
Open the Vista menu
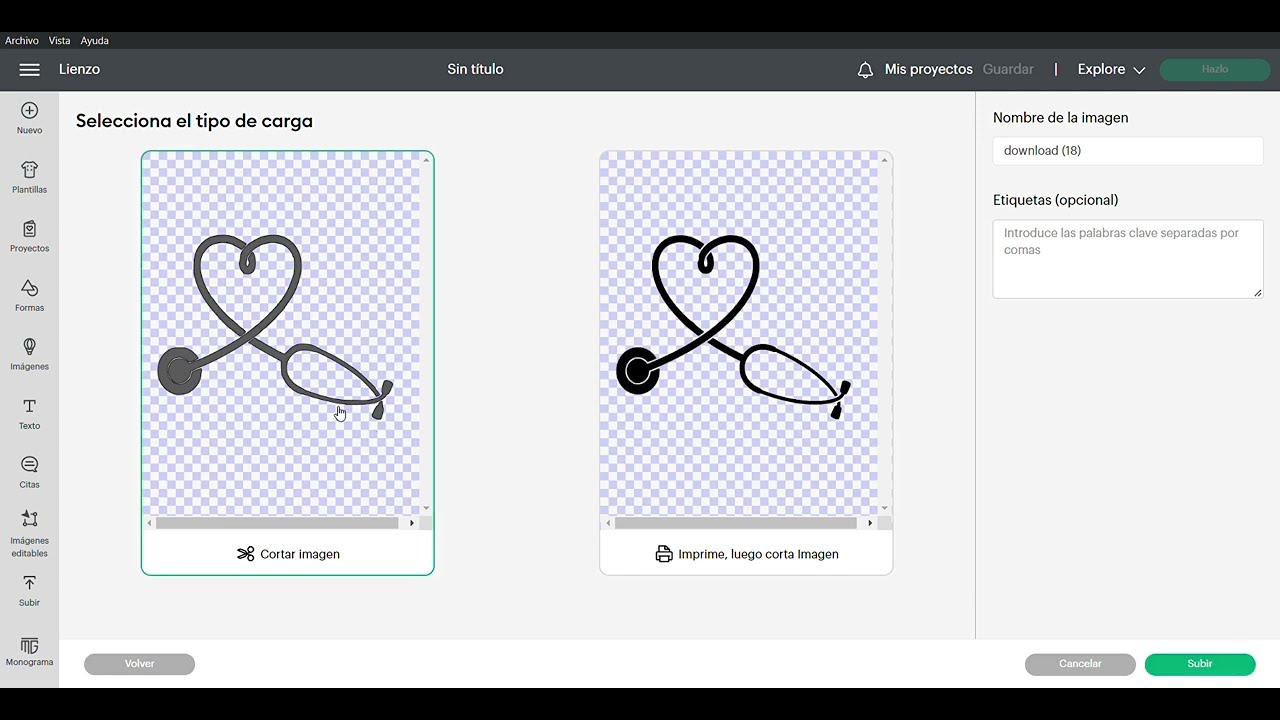click(x=59, y=41)
